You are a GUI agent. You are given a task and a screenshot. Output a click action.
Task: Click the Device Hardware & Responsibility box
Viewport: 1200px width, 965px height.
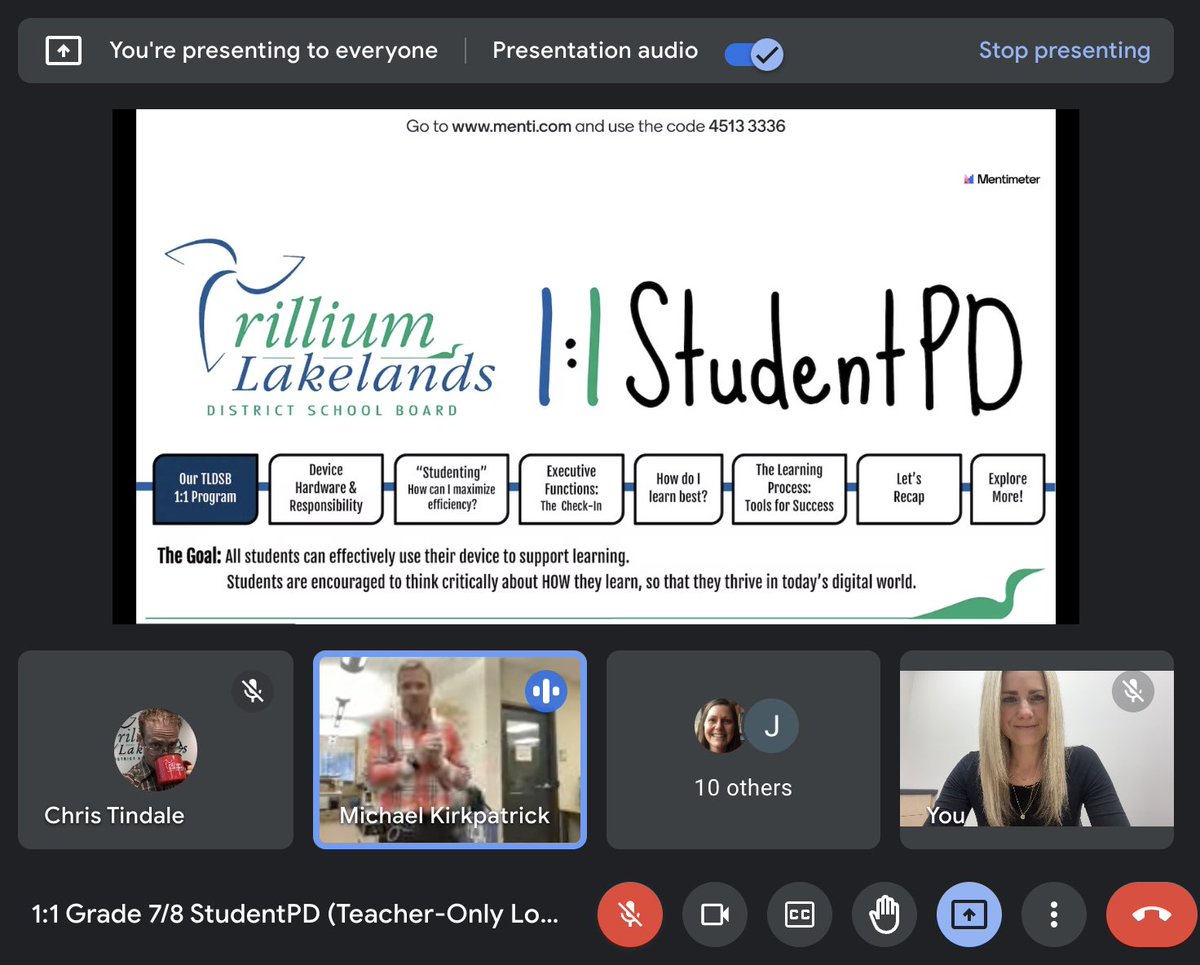(x=326, y=489)
